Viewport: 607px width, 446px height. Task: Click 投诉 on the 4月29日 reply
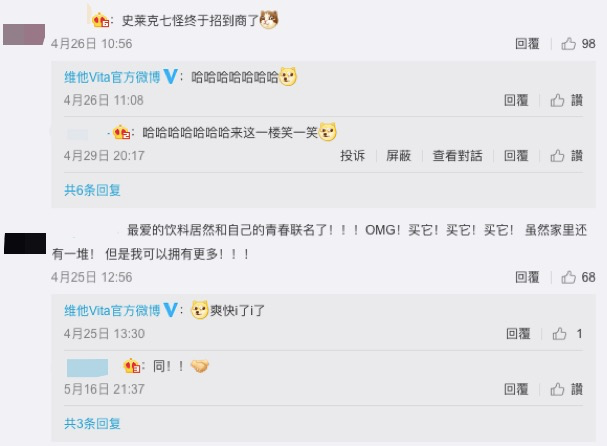tap(352, 156)
